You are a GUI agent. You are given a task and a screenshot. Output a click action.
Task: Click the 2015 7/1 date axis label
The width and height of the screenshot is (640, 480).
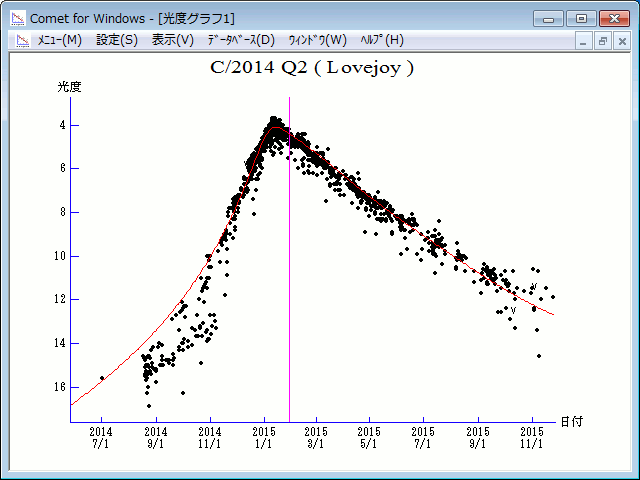[423, 438]
